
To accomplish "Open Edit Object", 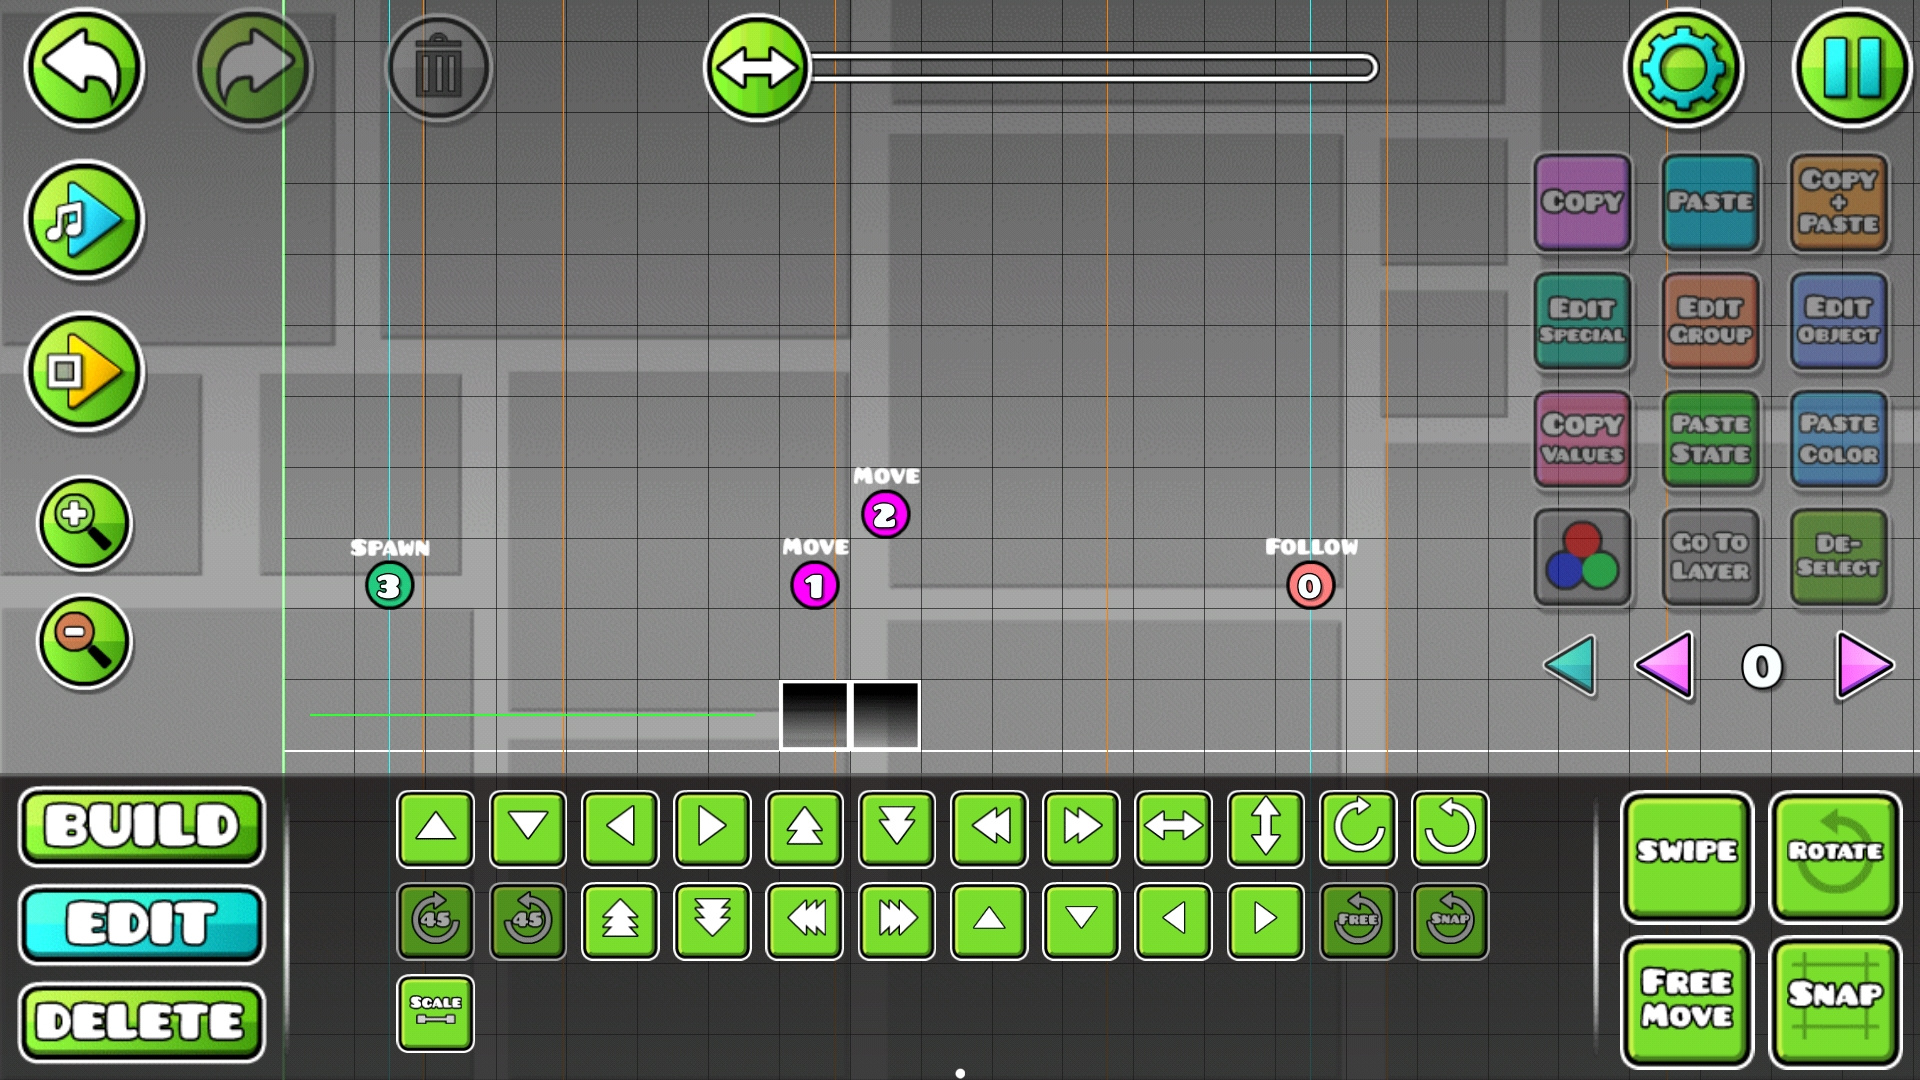I will [x=1838, y=320].
